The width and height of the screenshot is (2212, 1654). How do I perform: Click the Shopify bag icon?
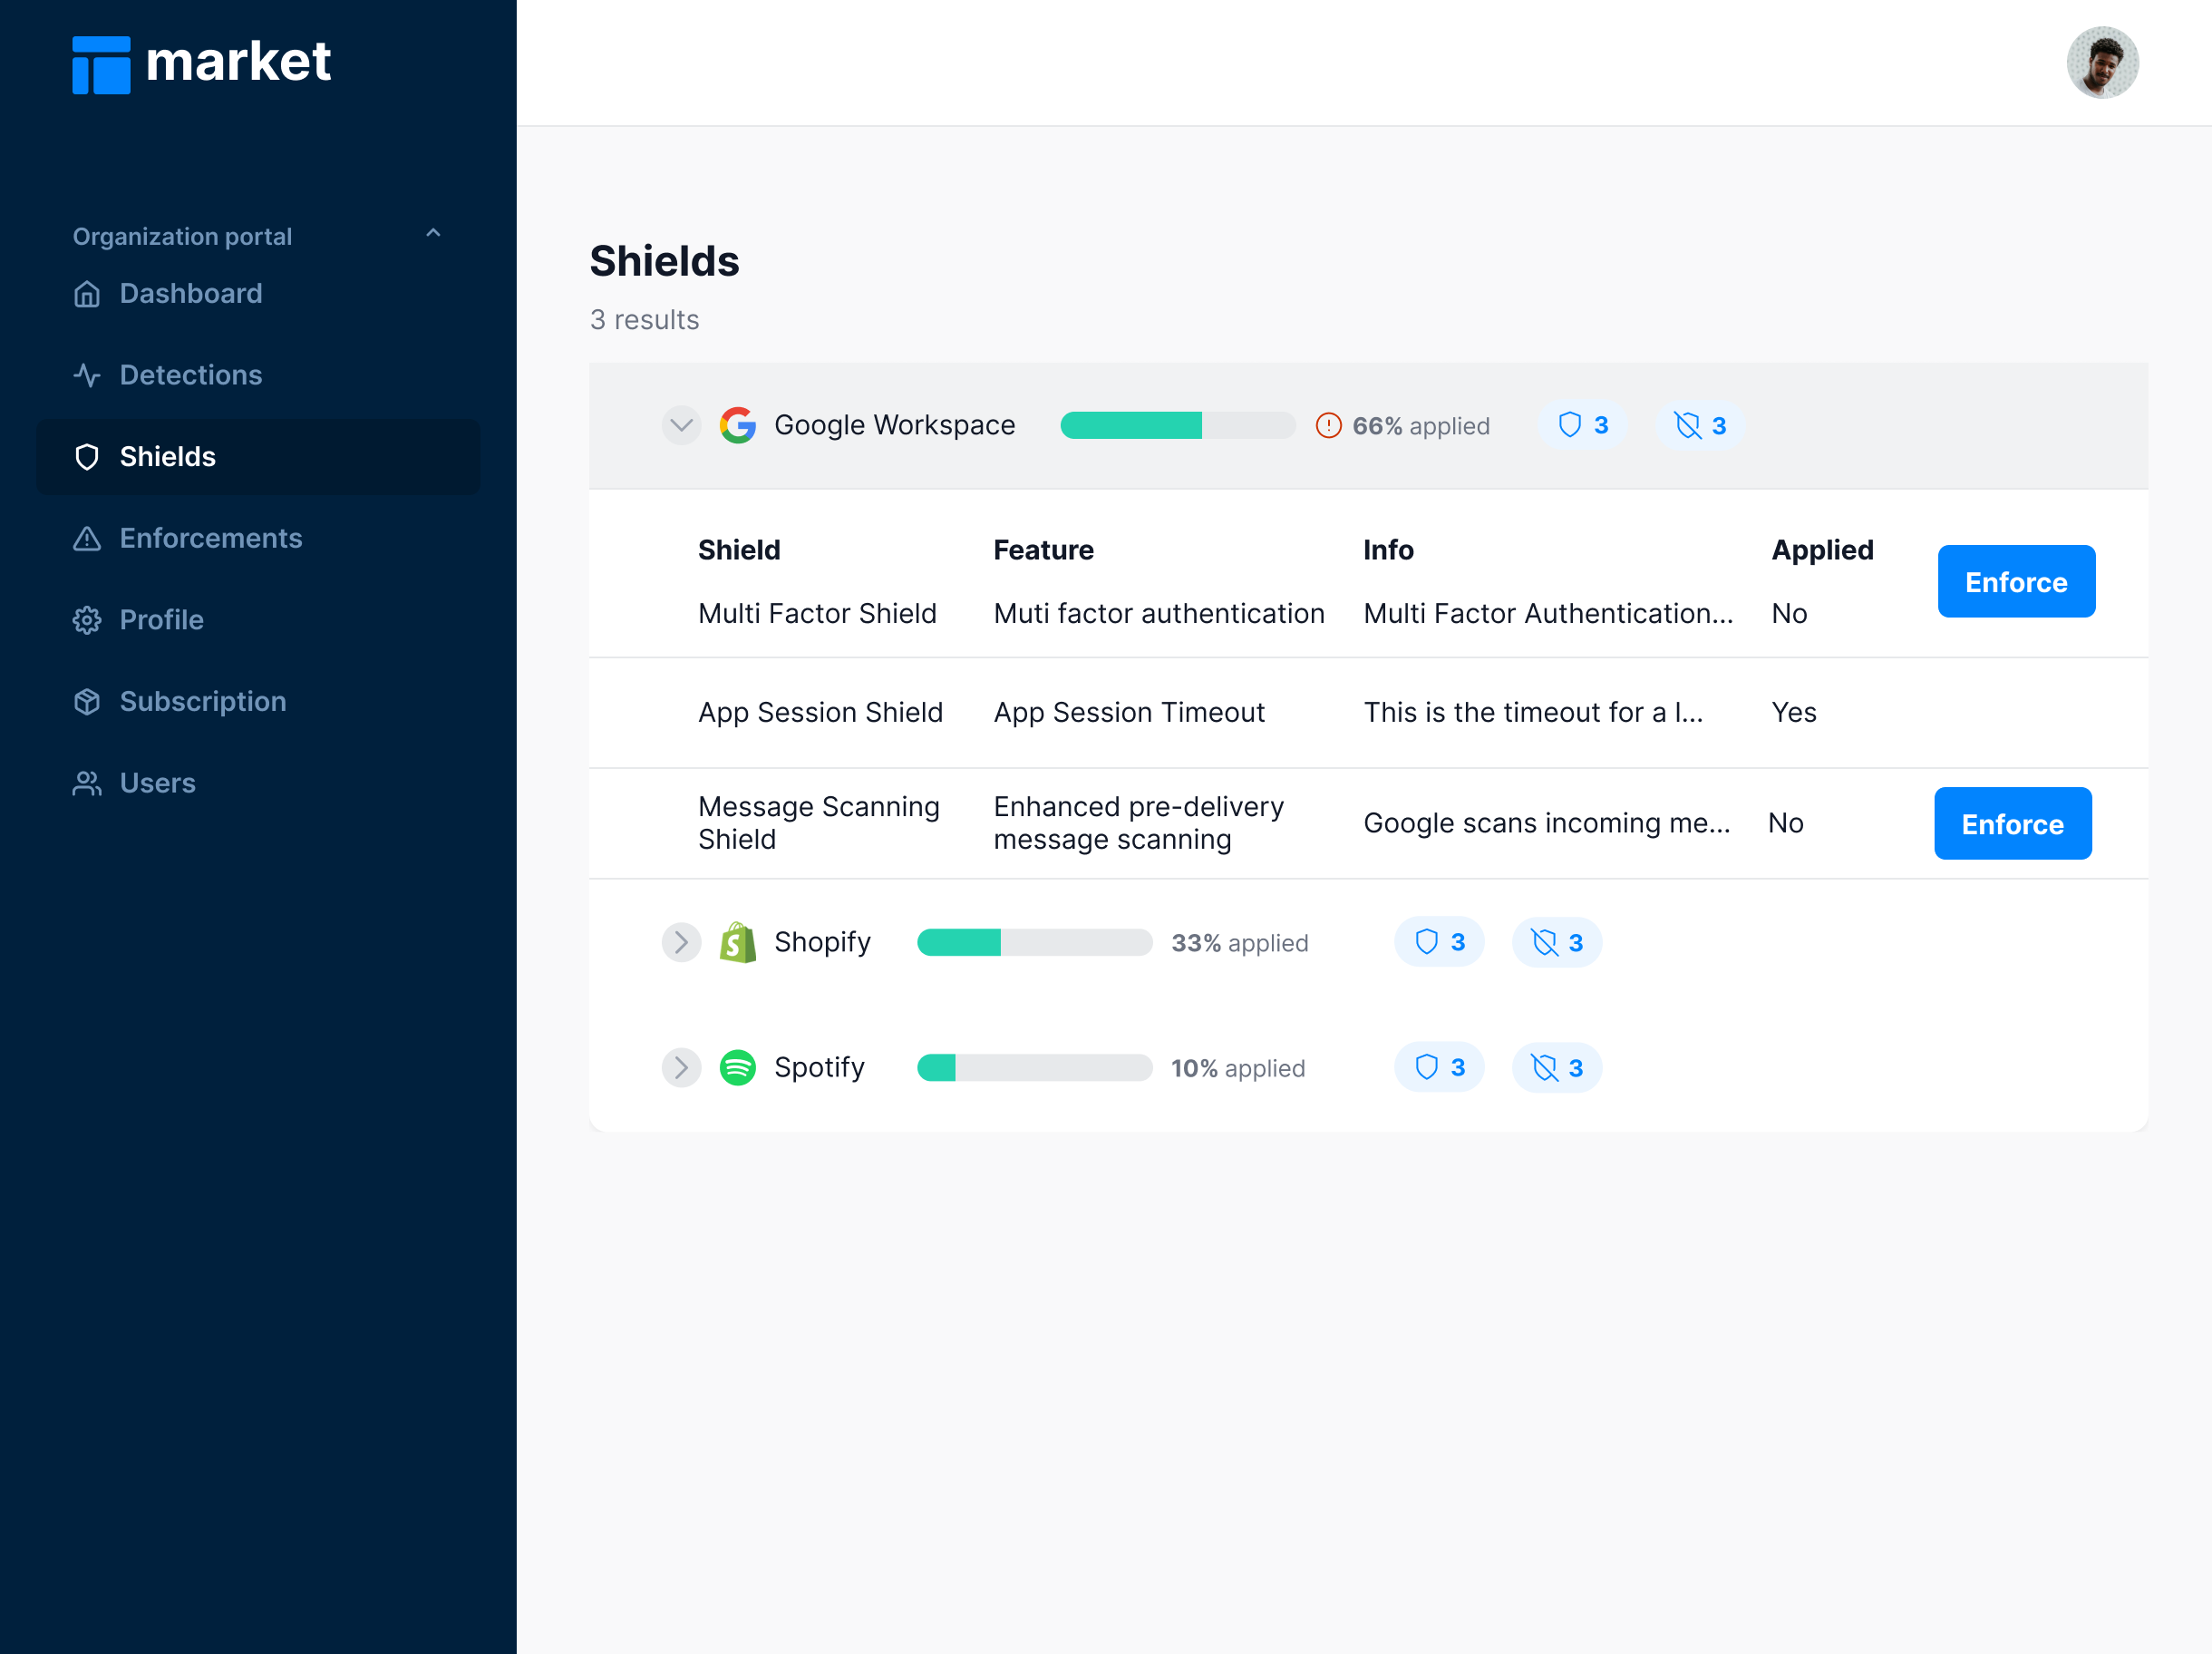tap(738, 942)
